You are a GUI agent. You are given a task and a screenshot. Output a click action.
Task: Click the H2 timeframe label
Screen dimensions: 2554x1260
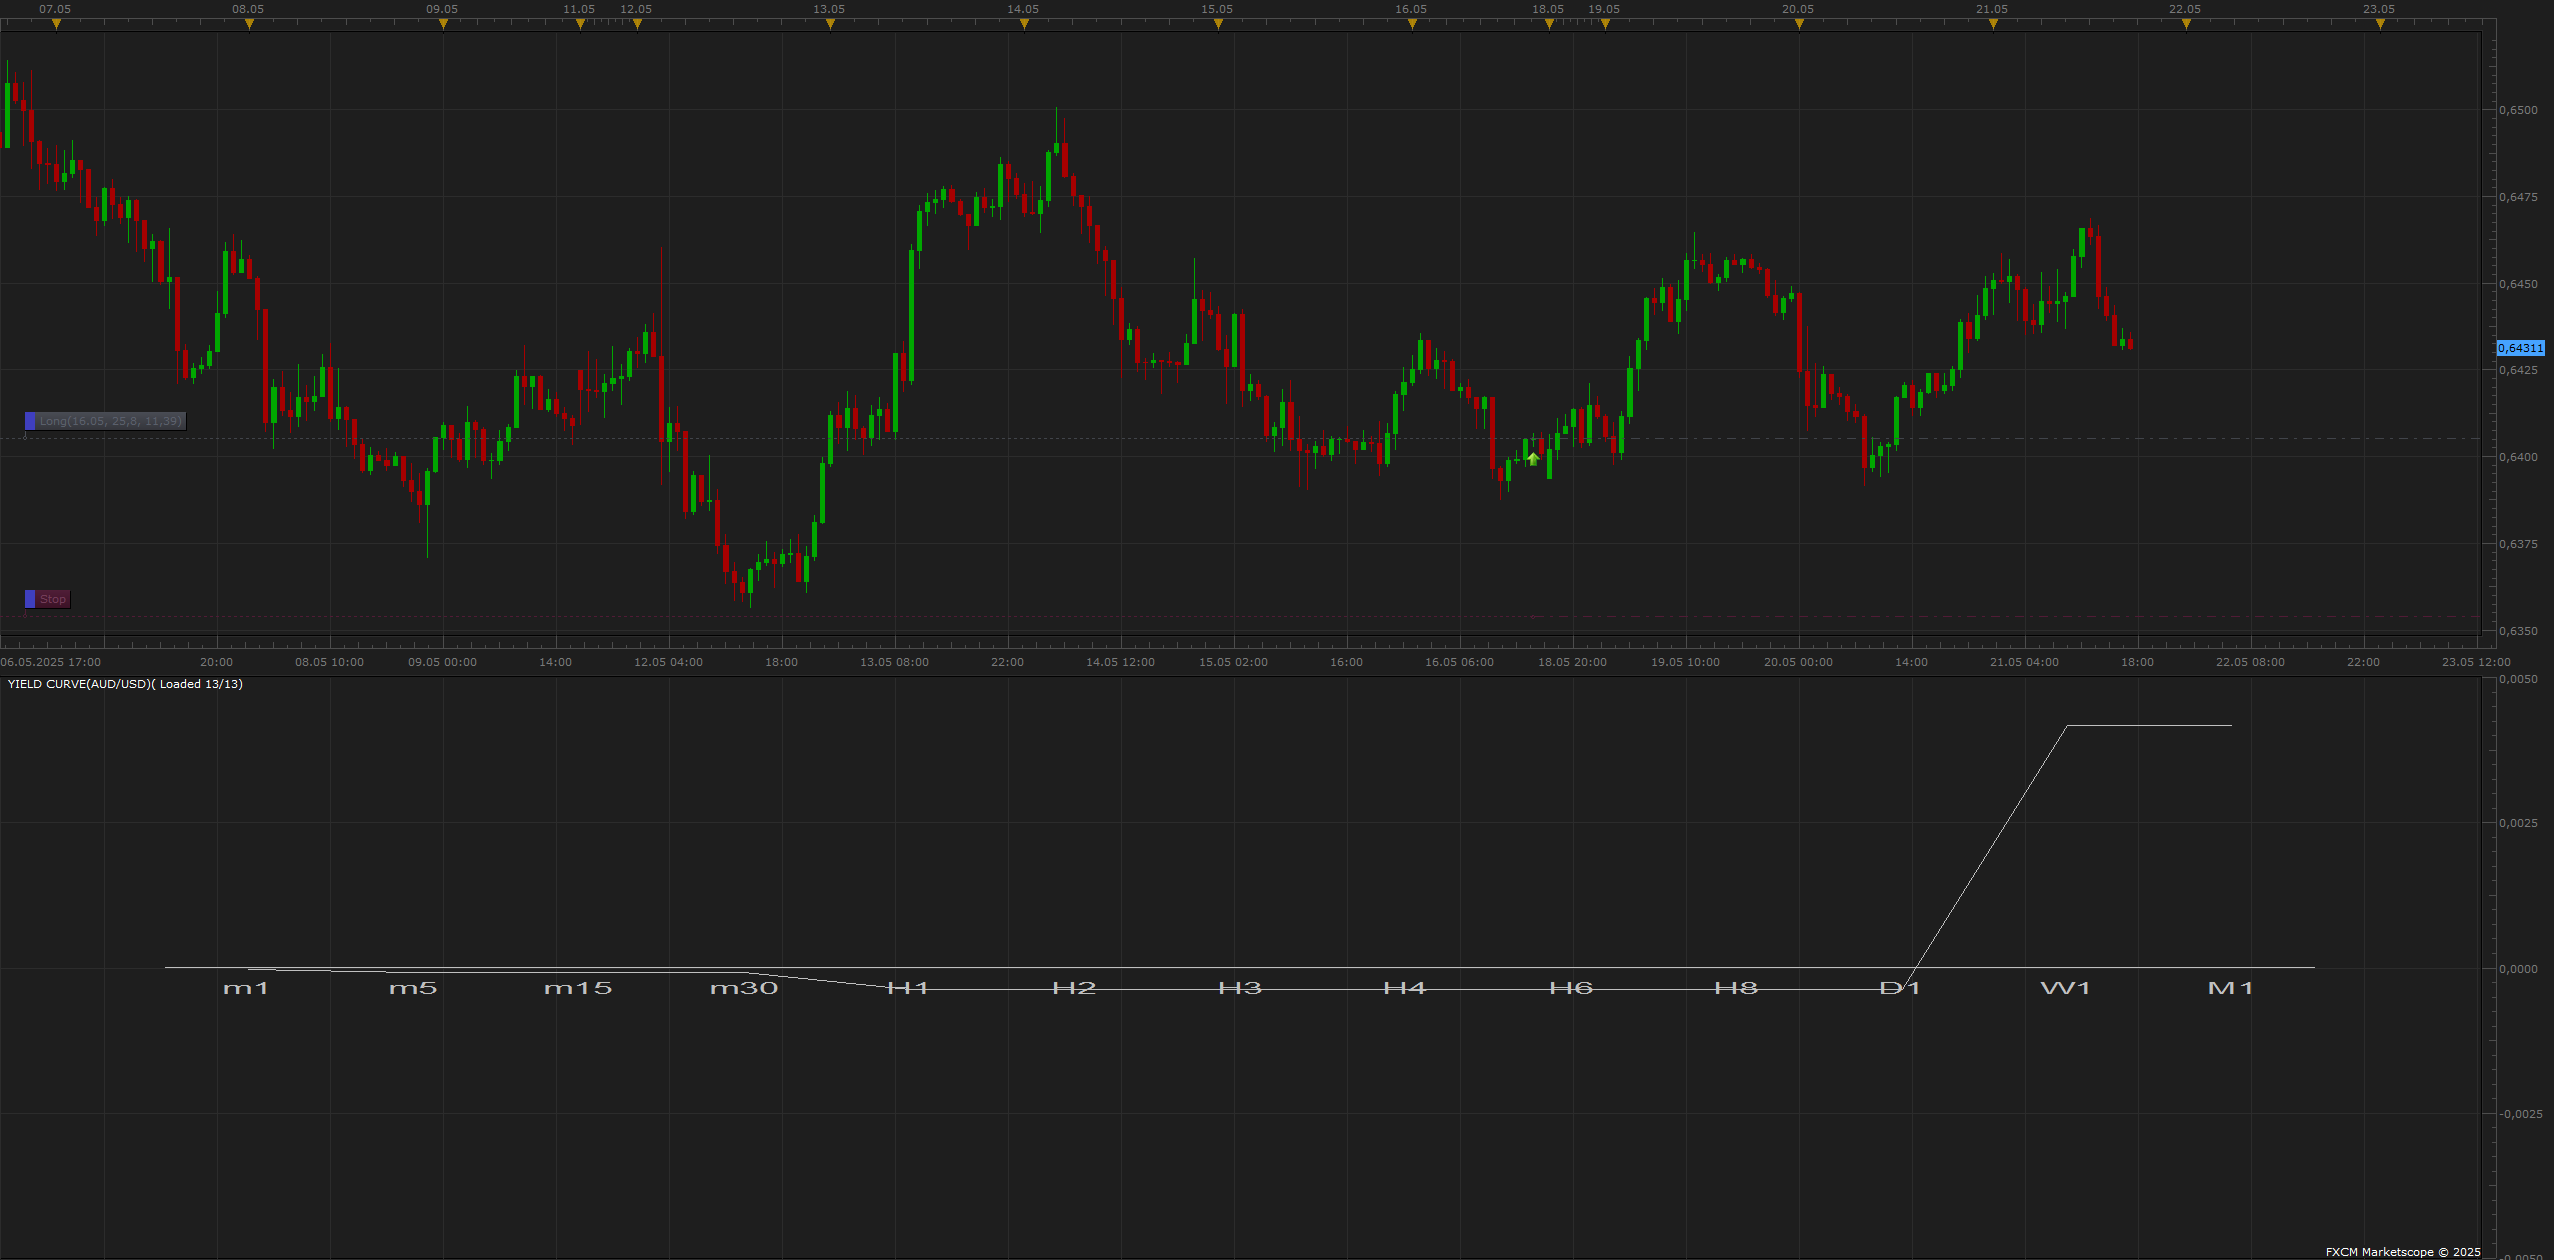1074,988
